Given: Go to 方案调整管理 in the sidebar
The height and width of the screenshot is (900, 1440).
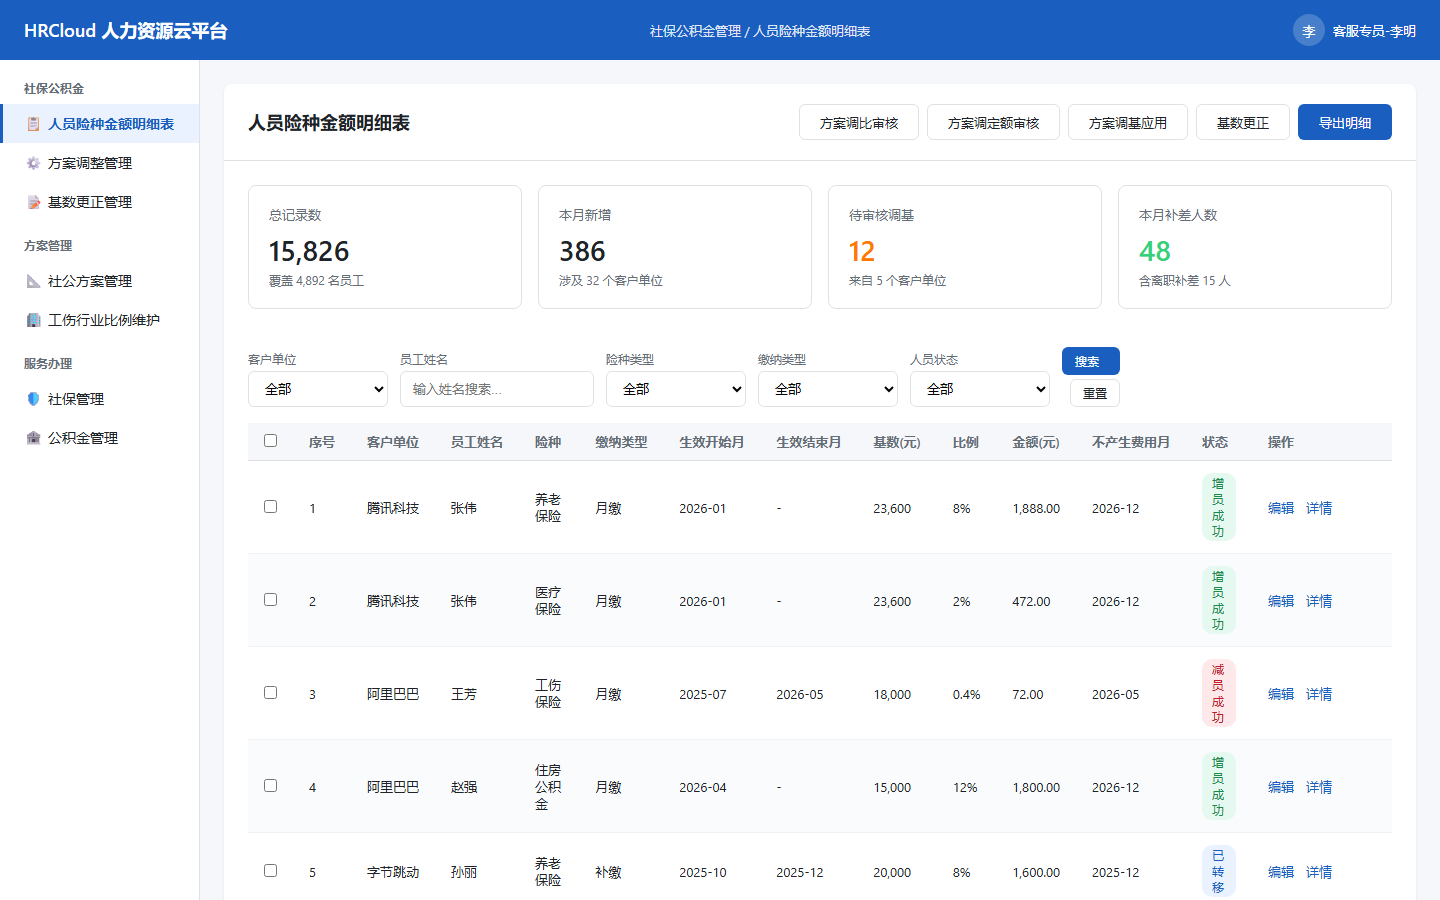Looking at the screenshot, I should (100, 163).
